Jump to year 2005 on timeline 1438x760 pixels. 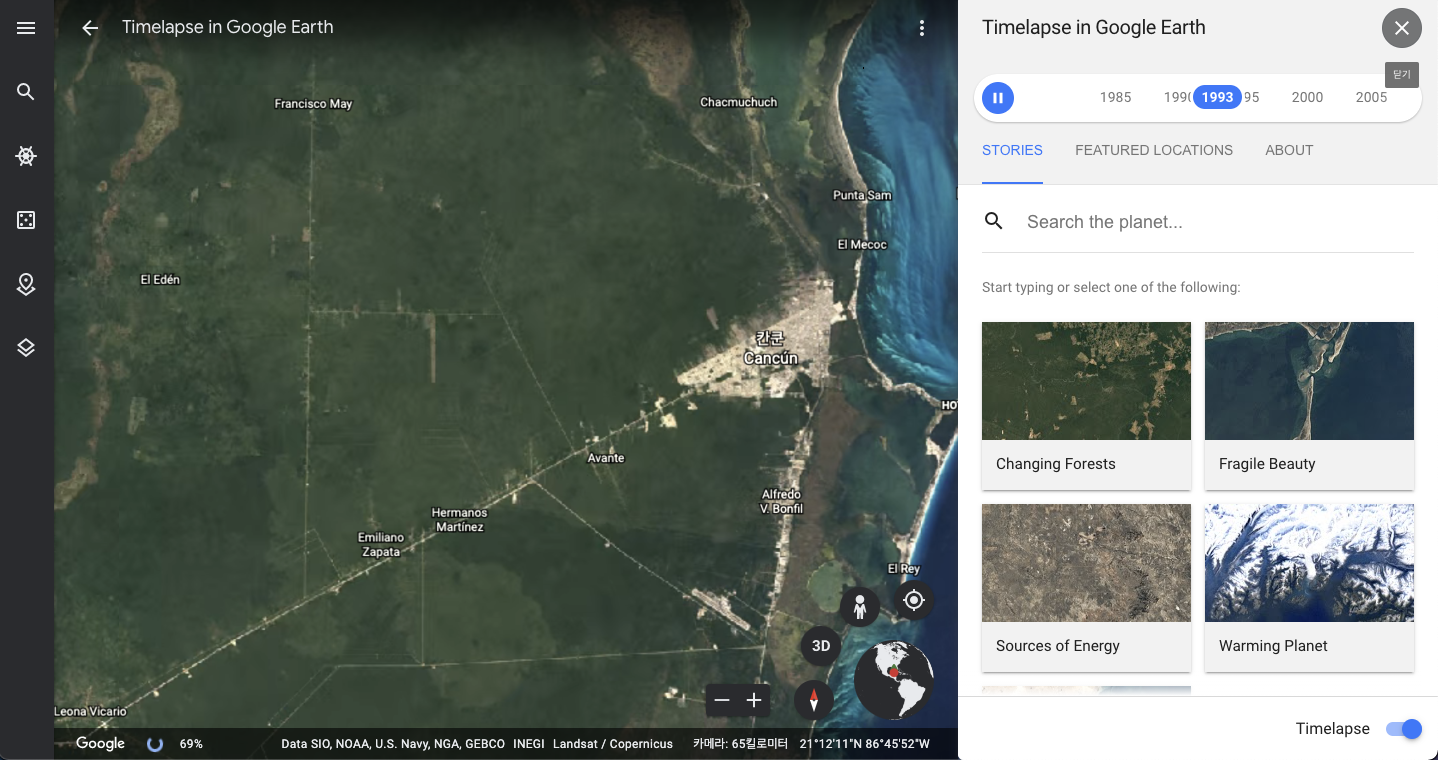click(1371, 97)
